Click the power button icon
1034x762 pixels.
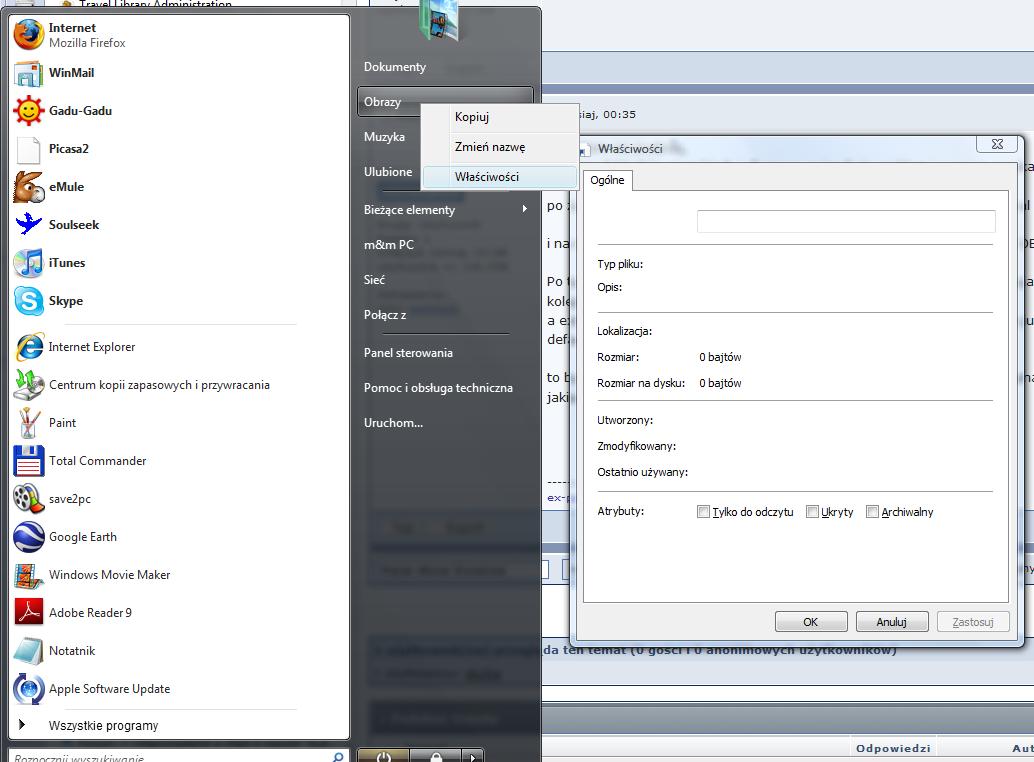click(x=383, y=757)
